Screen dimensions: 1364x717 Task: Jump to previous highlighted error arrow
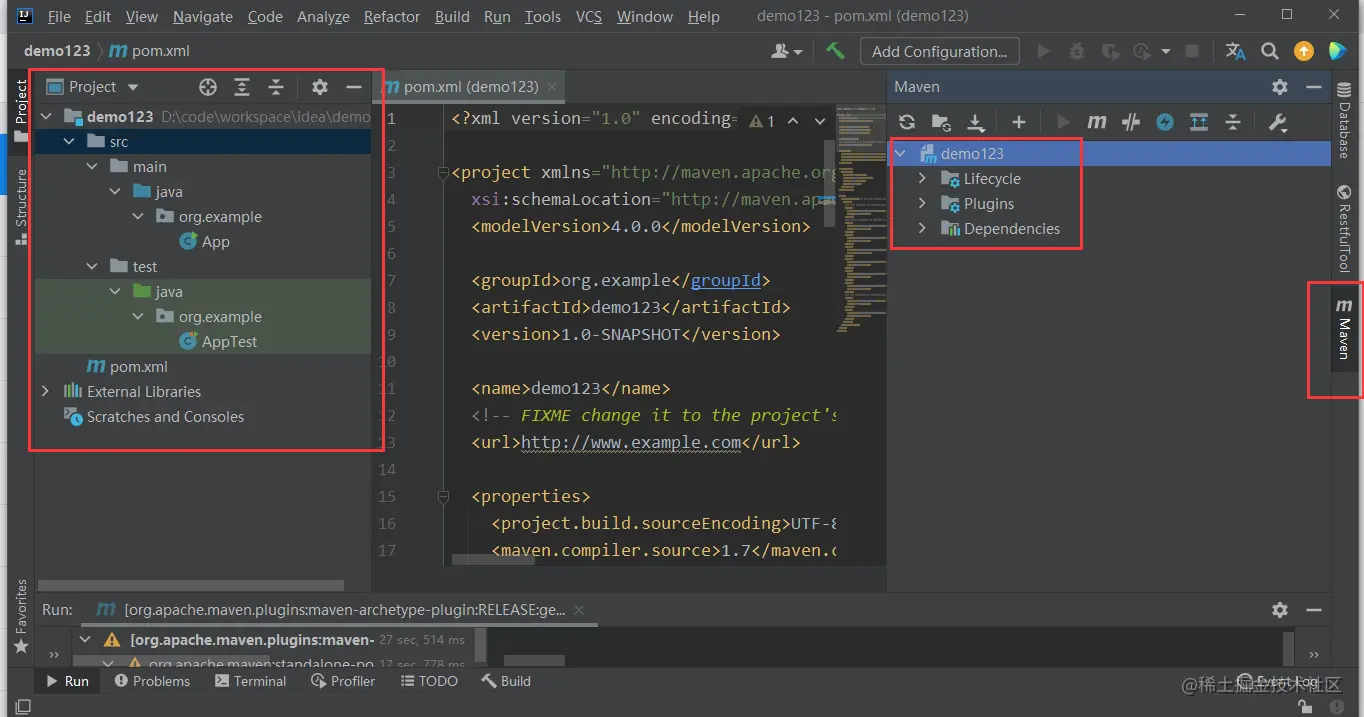coord(793,121)
